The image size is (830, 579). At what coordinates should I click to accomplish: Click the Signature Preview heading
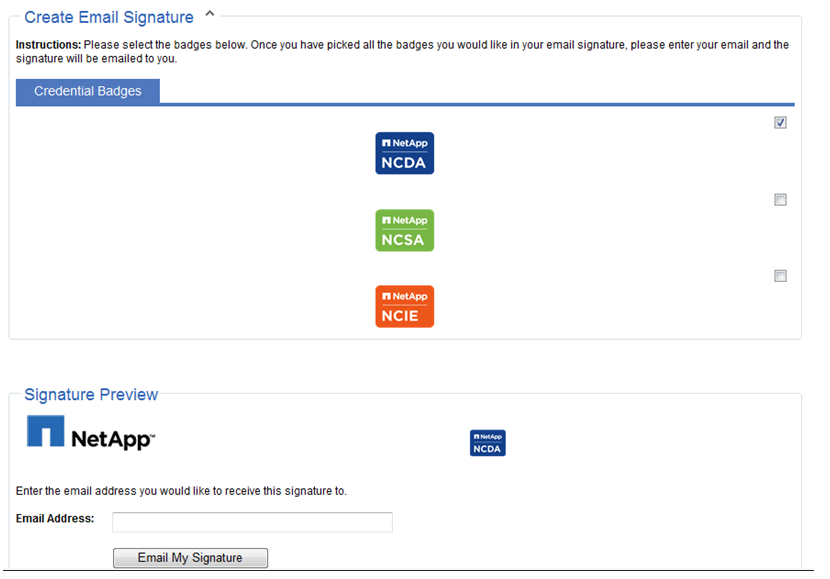[91, 394]
